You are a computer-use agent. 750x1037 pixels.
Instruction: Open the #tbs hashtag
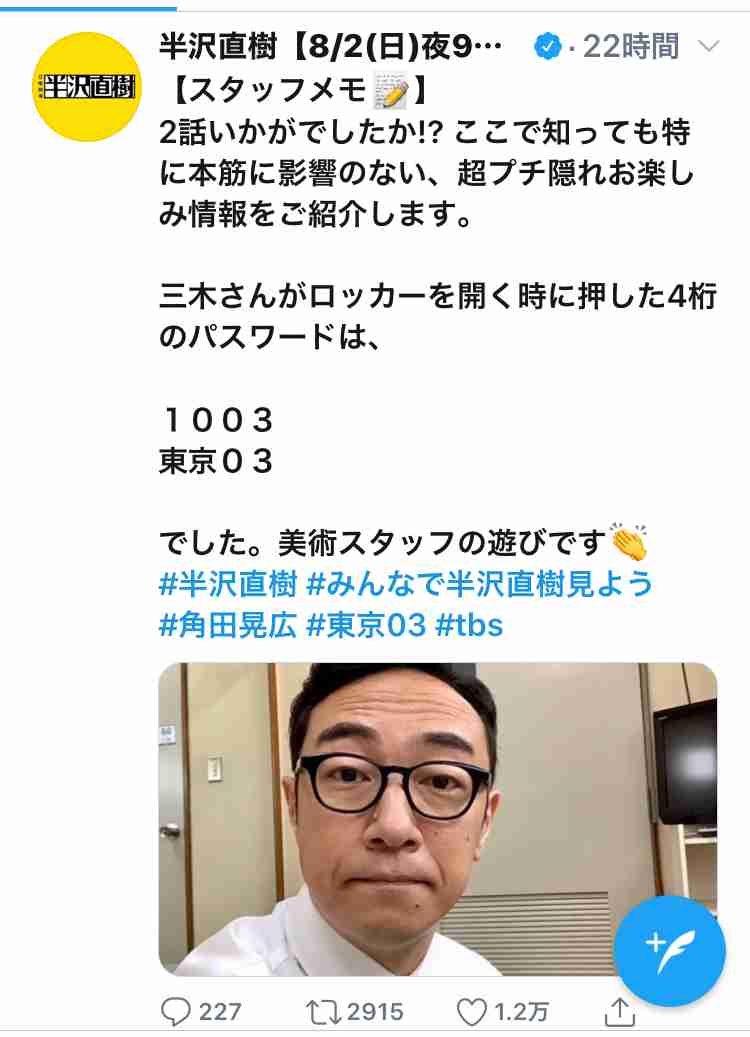(x=470, y=625)
